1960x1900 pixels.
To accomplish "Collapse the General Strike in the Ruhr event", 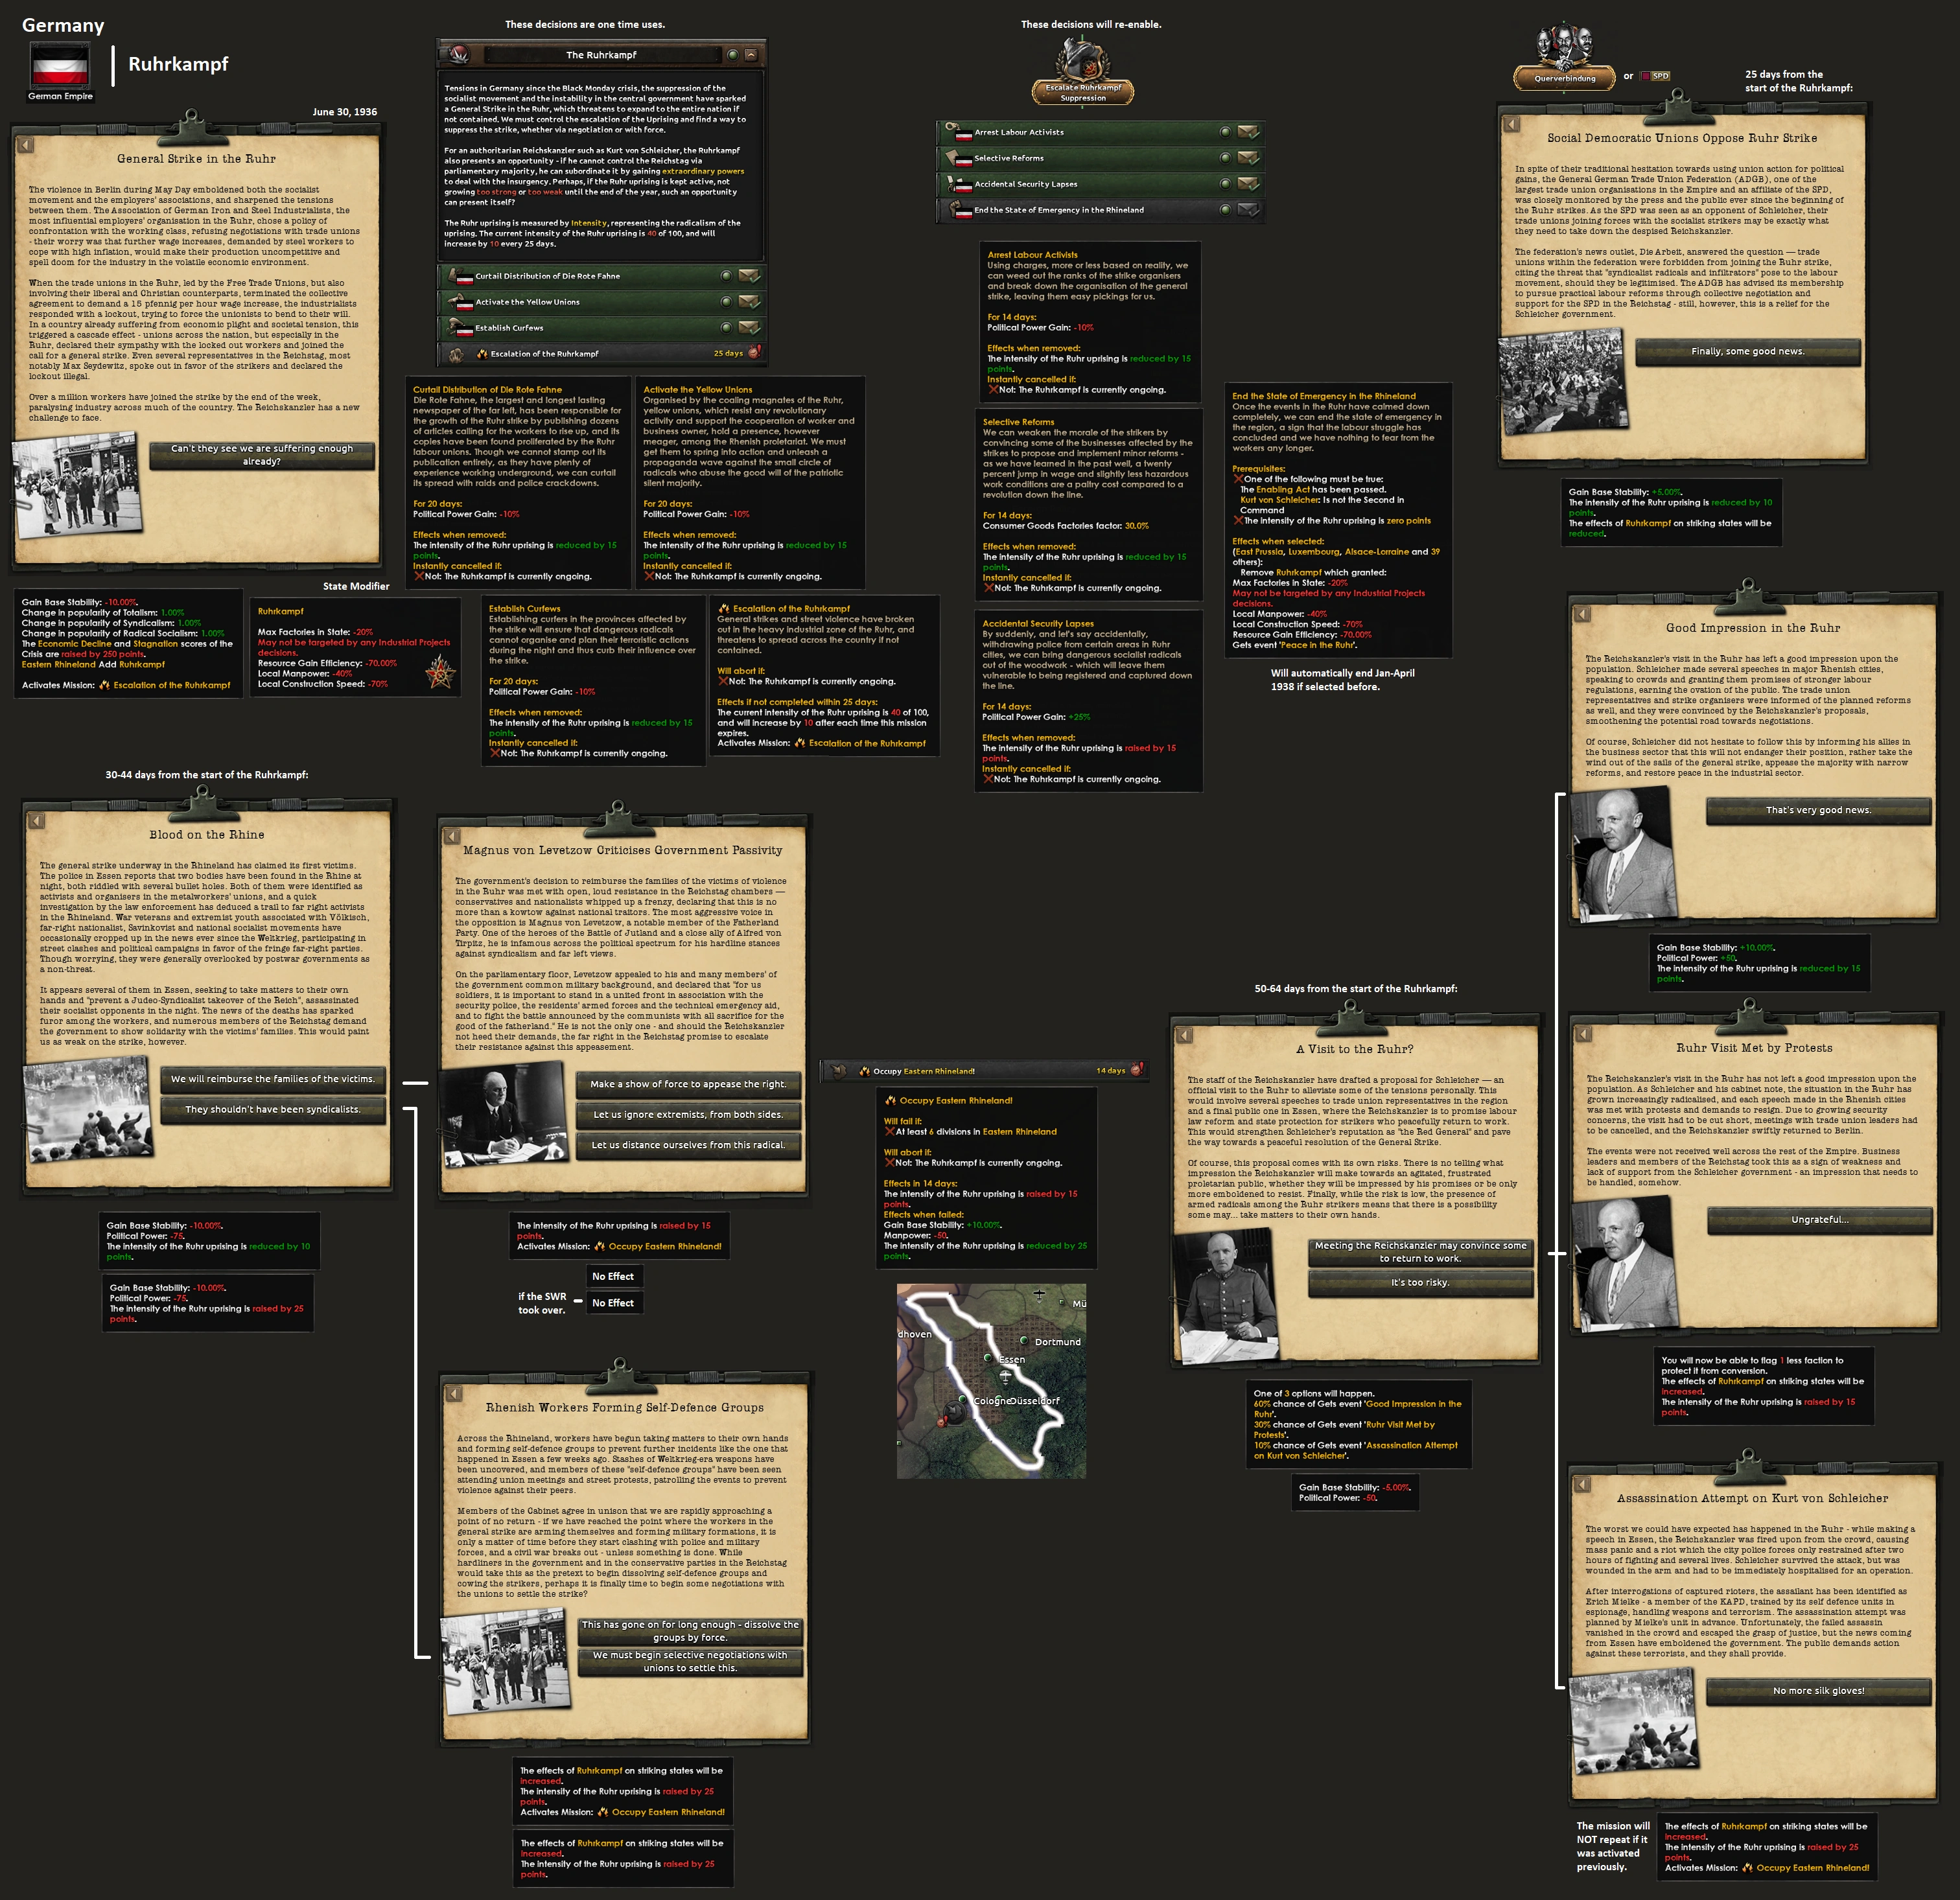I will 26,145.
